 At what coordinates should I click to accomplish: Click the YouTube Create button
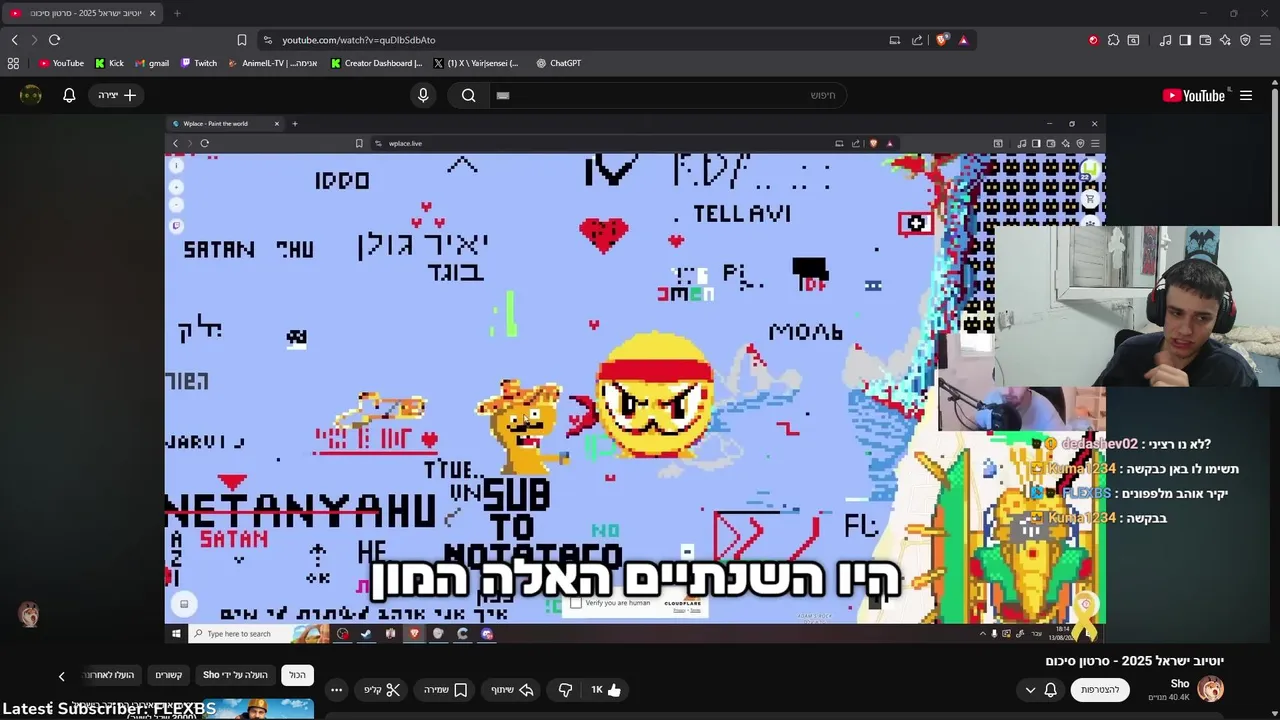[117, 95]
